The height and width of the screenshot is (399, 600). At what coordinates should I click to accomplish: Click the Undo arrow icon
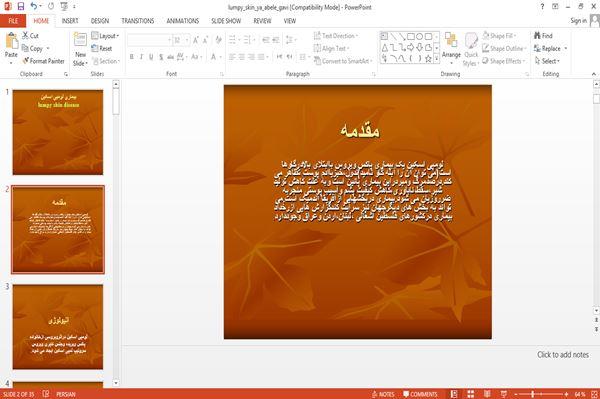click(34, 7)
